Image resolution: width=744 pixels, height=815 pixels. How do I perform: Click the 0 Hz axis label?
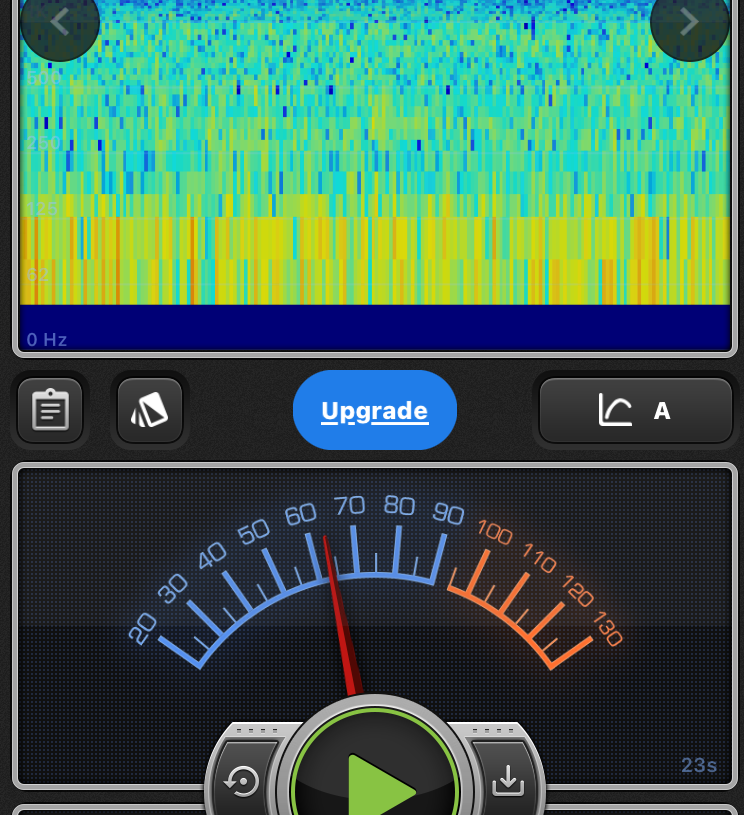pos(47,340)
